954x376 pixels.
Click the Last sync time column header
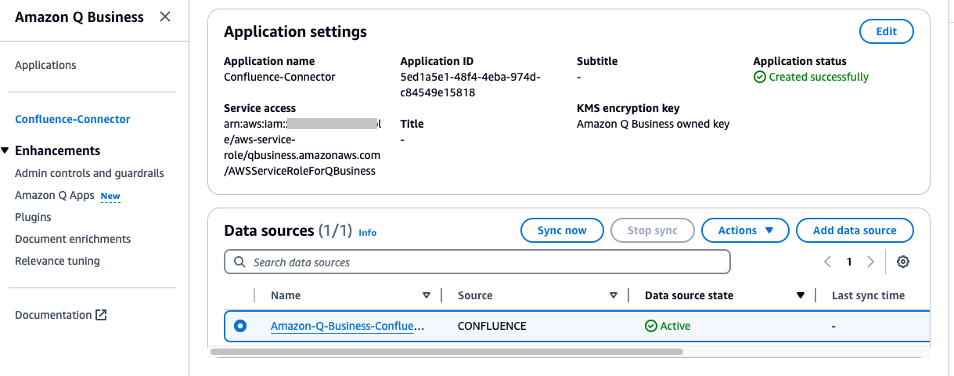[868, 296]
